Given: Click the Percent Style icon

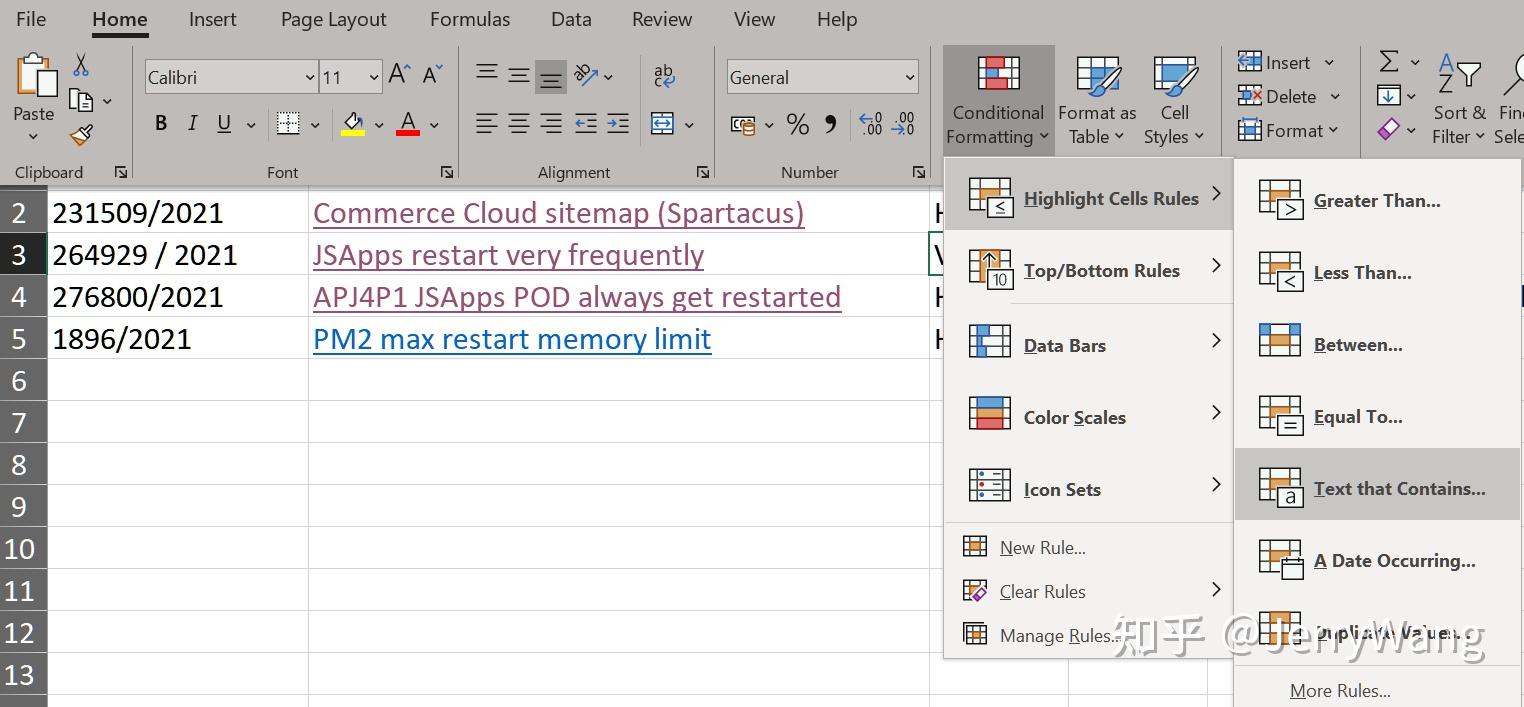Looking at the screenshot, I should pyautogui.click(x=797, y=123).
